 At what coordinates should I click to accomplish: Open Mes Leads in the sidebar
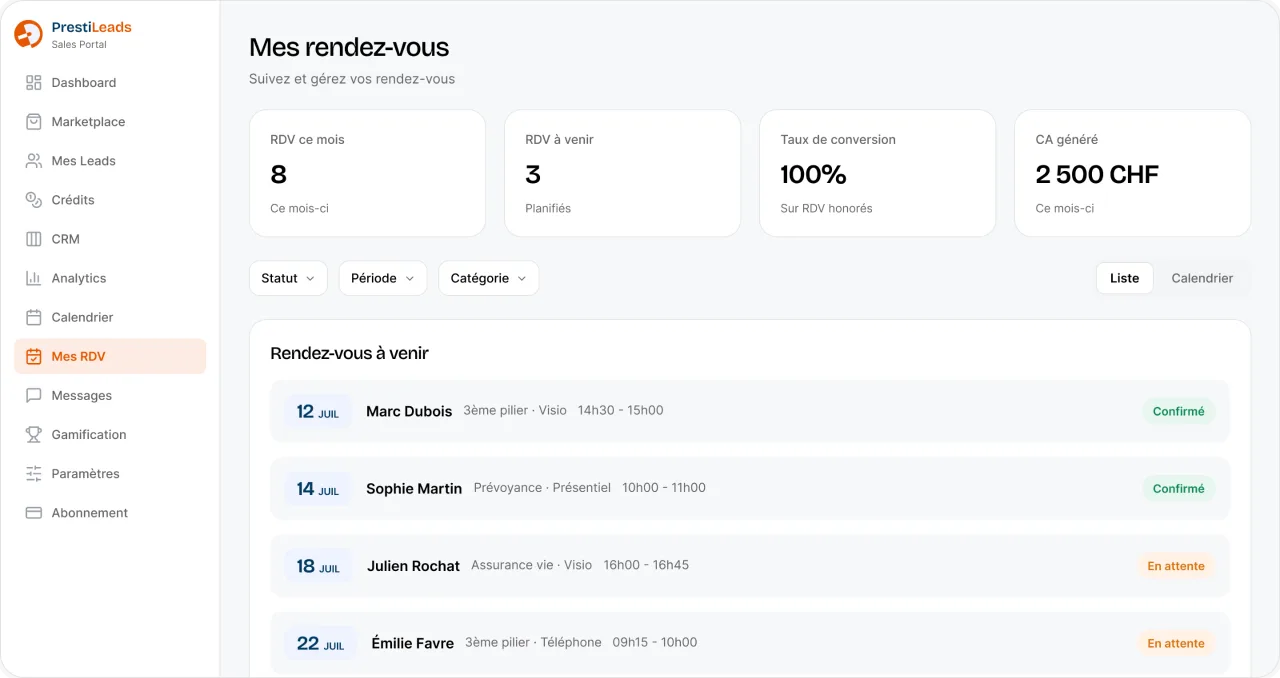coord(110,161)
